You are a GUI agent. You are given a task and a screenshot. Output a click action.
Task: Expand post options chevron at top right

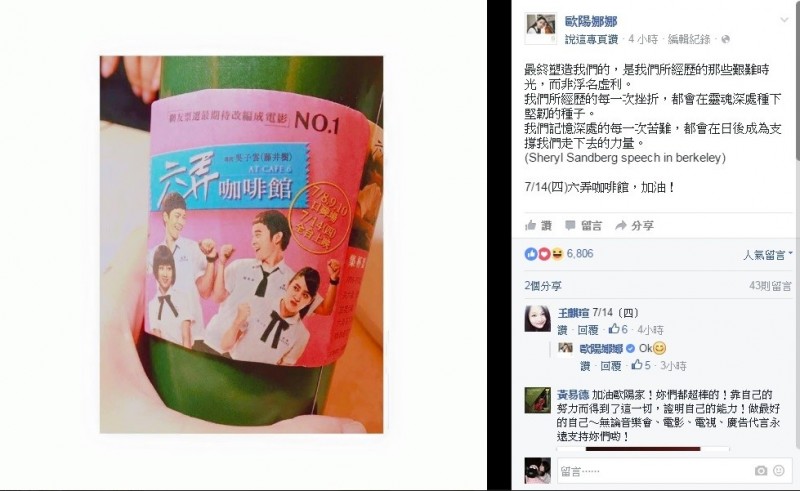[784, 20]
